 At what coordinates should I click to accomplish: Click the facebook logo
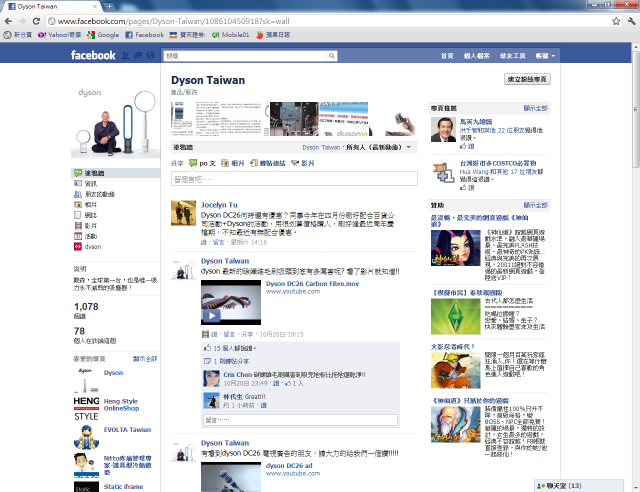pyautogui.click(x=93, y=55)
